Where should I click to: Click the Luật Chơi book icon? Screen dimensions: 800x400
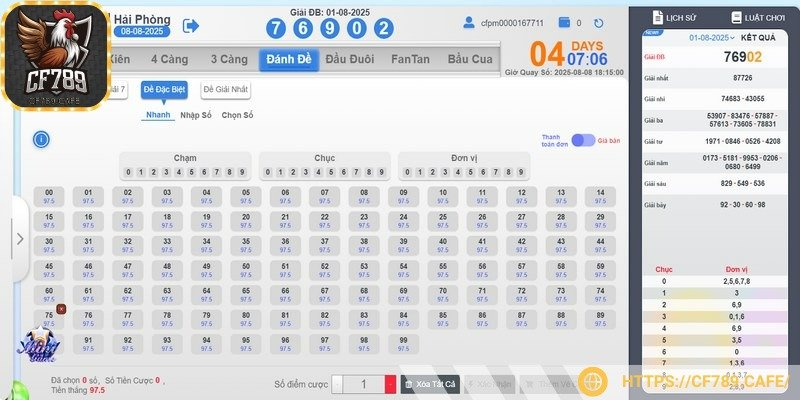coord(736,17)
